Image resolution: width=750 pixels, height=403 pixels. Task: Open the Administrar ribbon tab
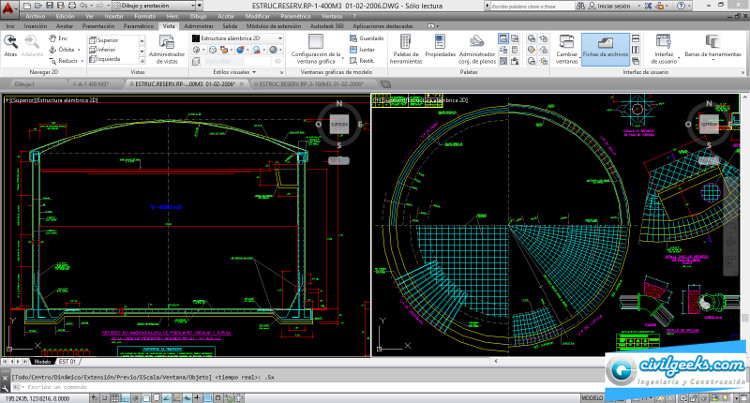(x=199, y=25)
